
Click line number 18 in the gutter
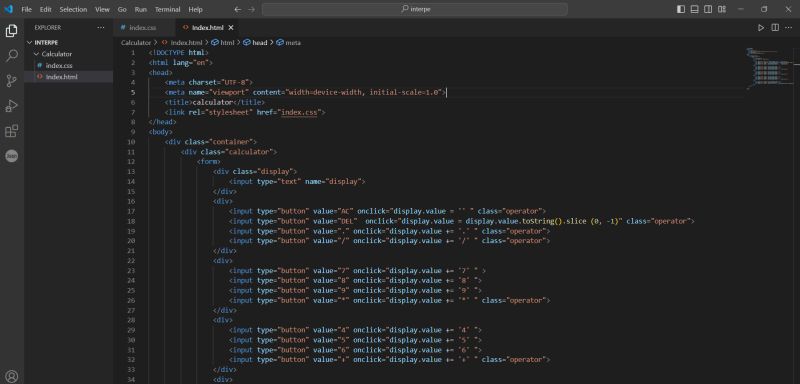coord(132,221)
